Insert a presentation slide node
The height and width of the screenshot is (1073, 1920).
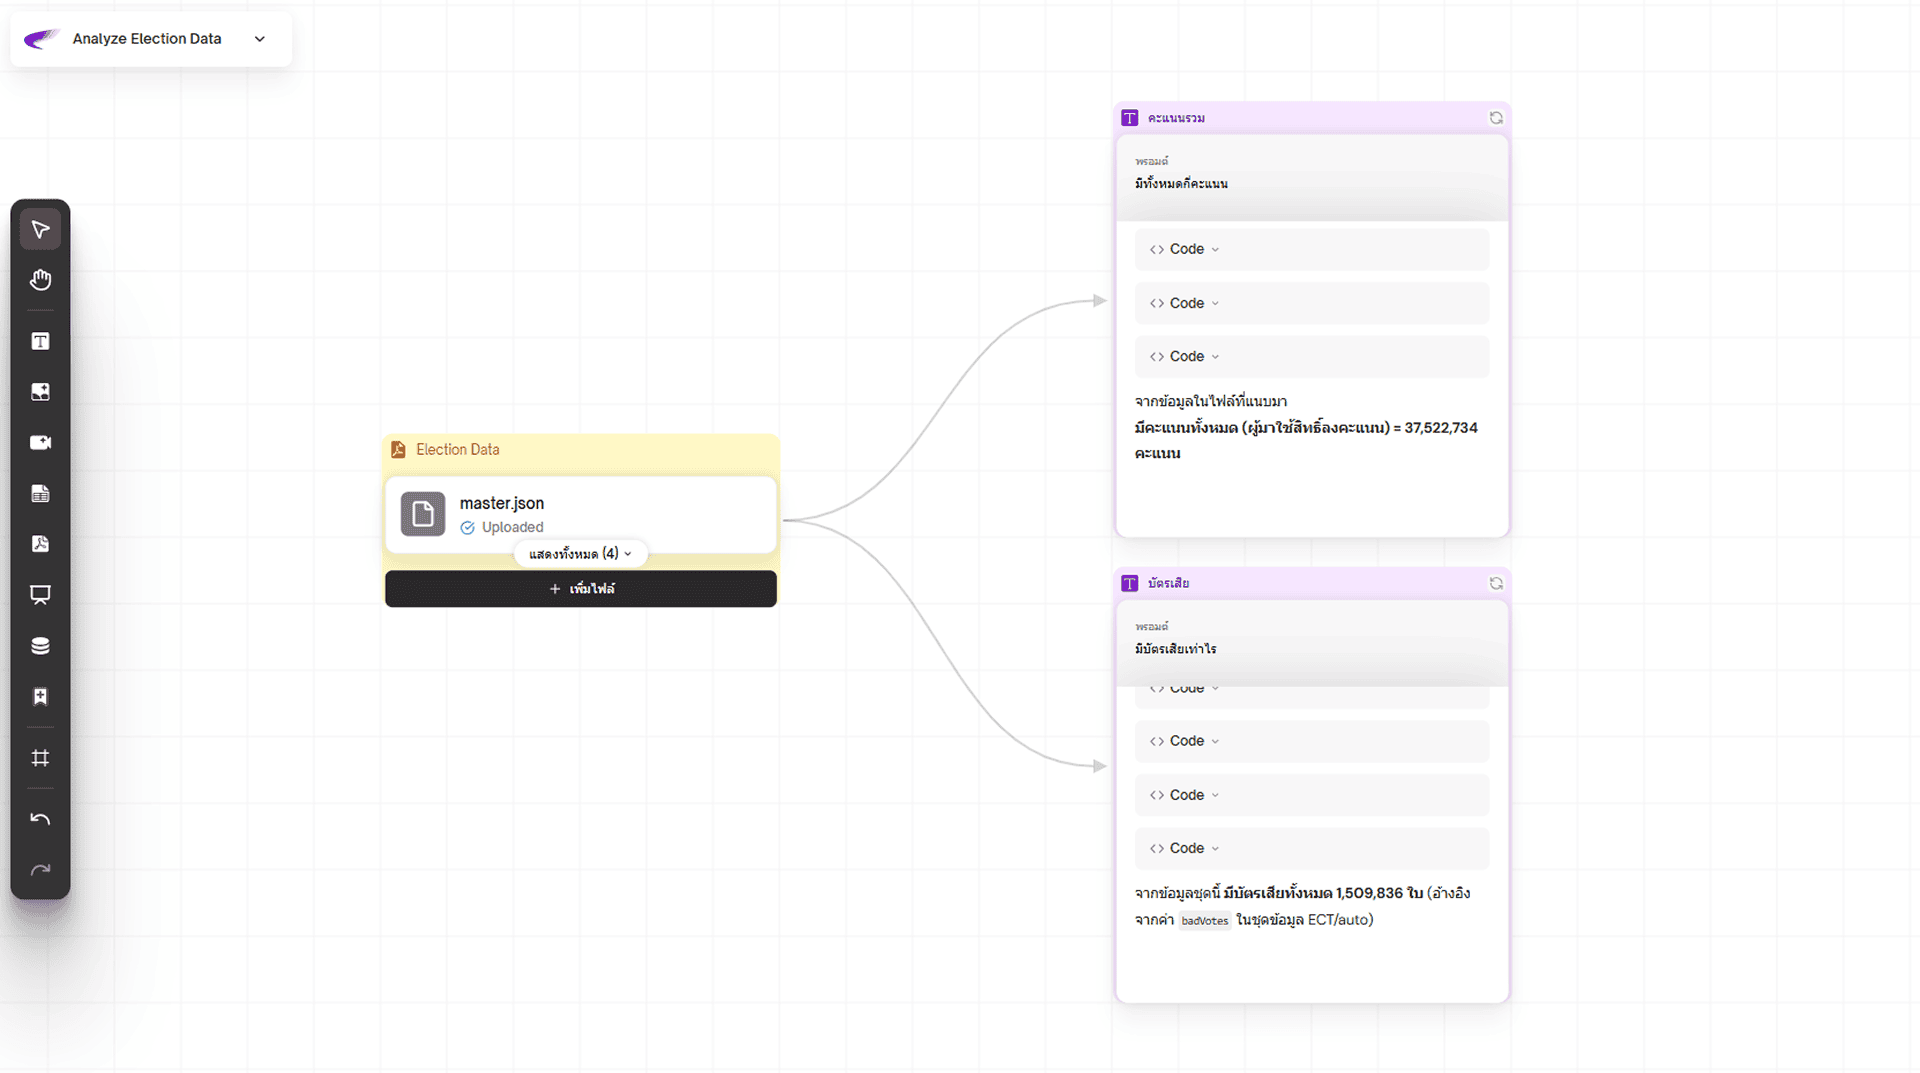pos(40,595)
